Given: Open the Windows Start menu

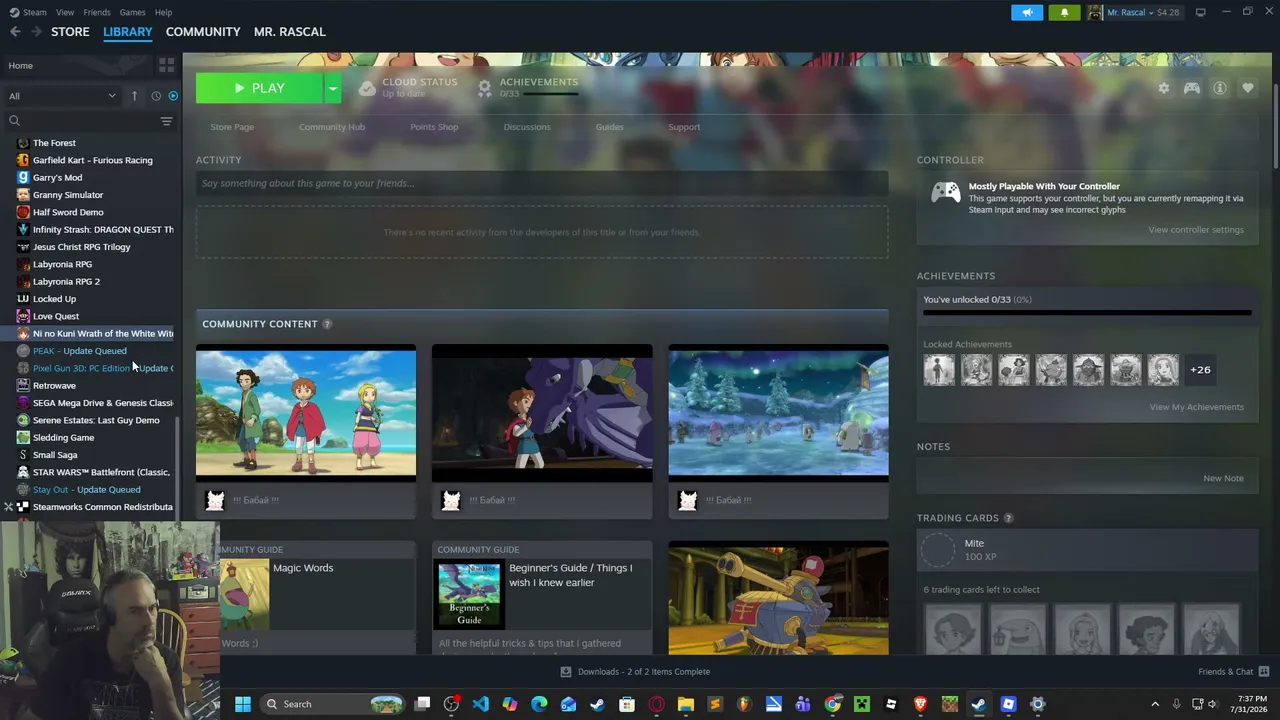Looking at the screenshot, I should 242,704.
